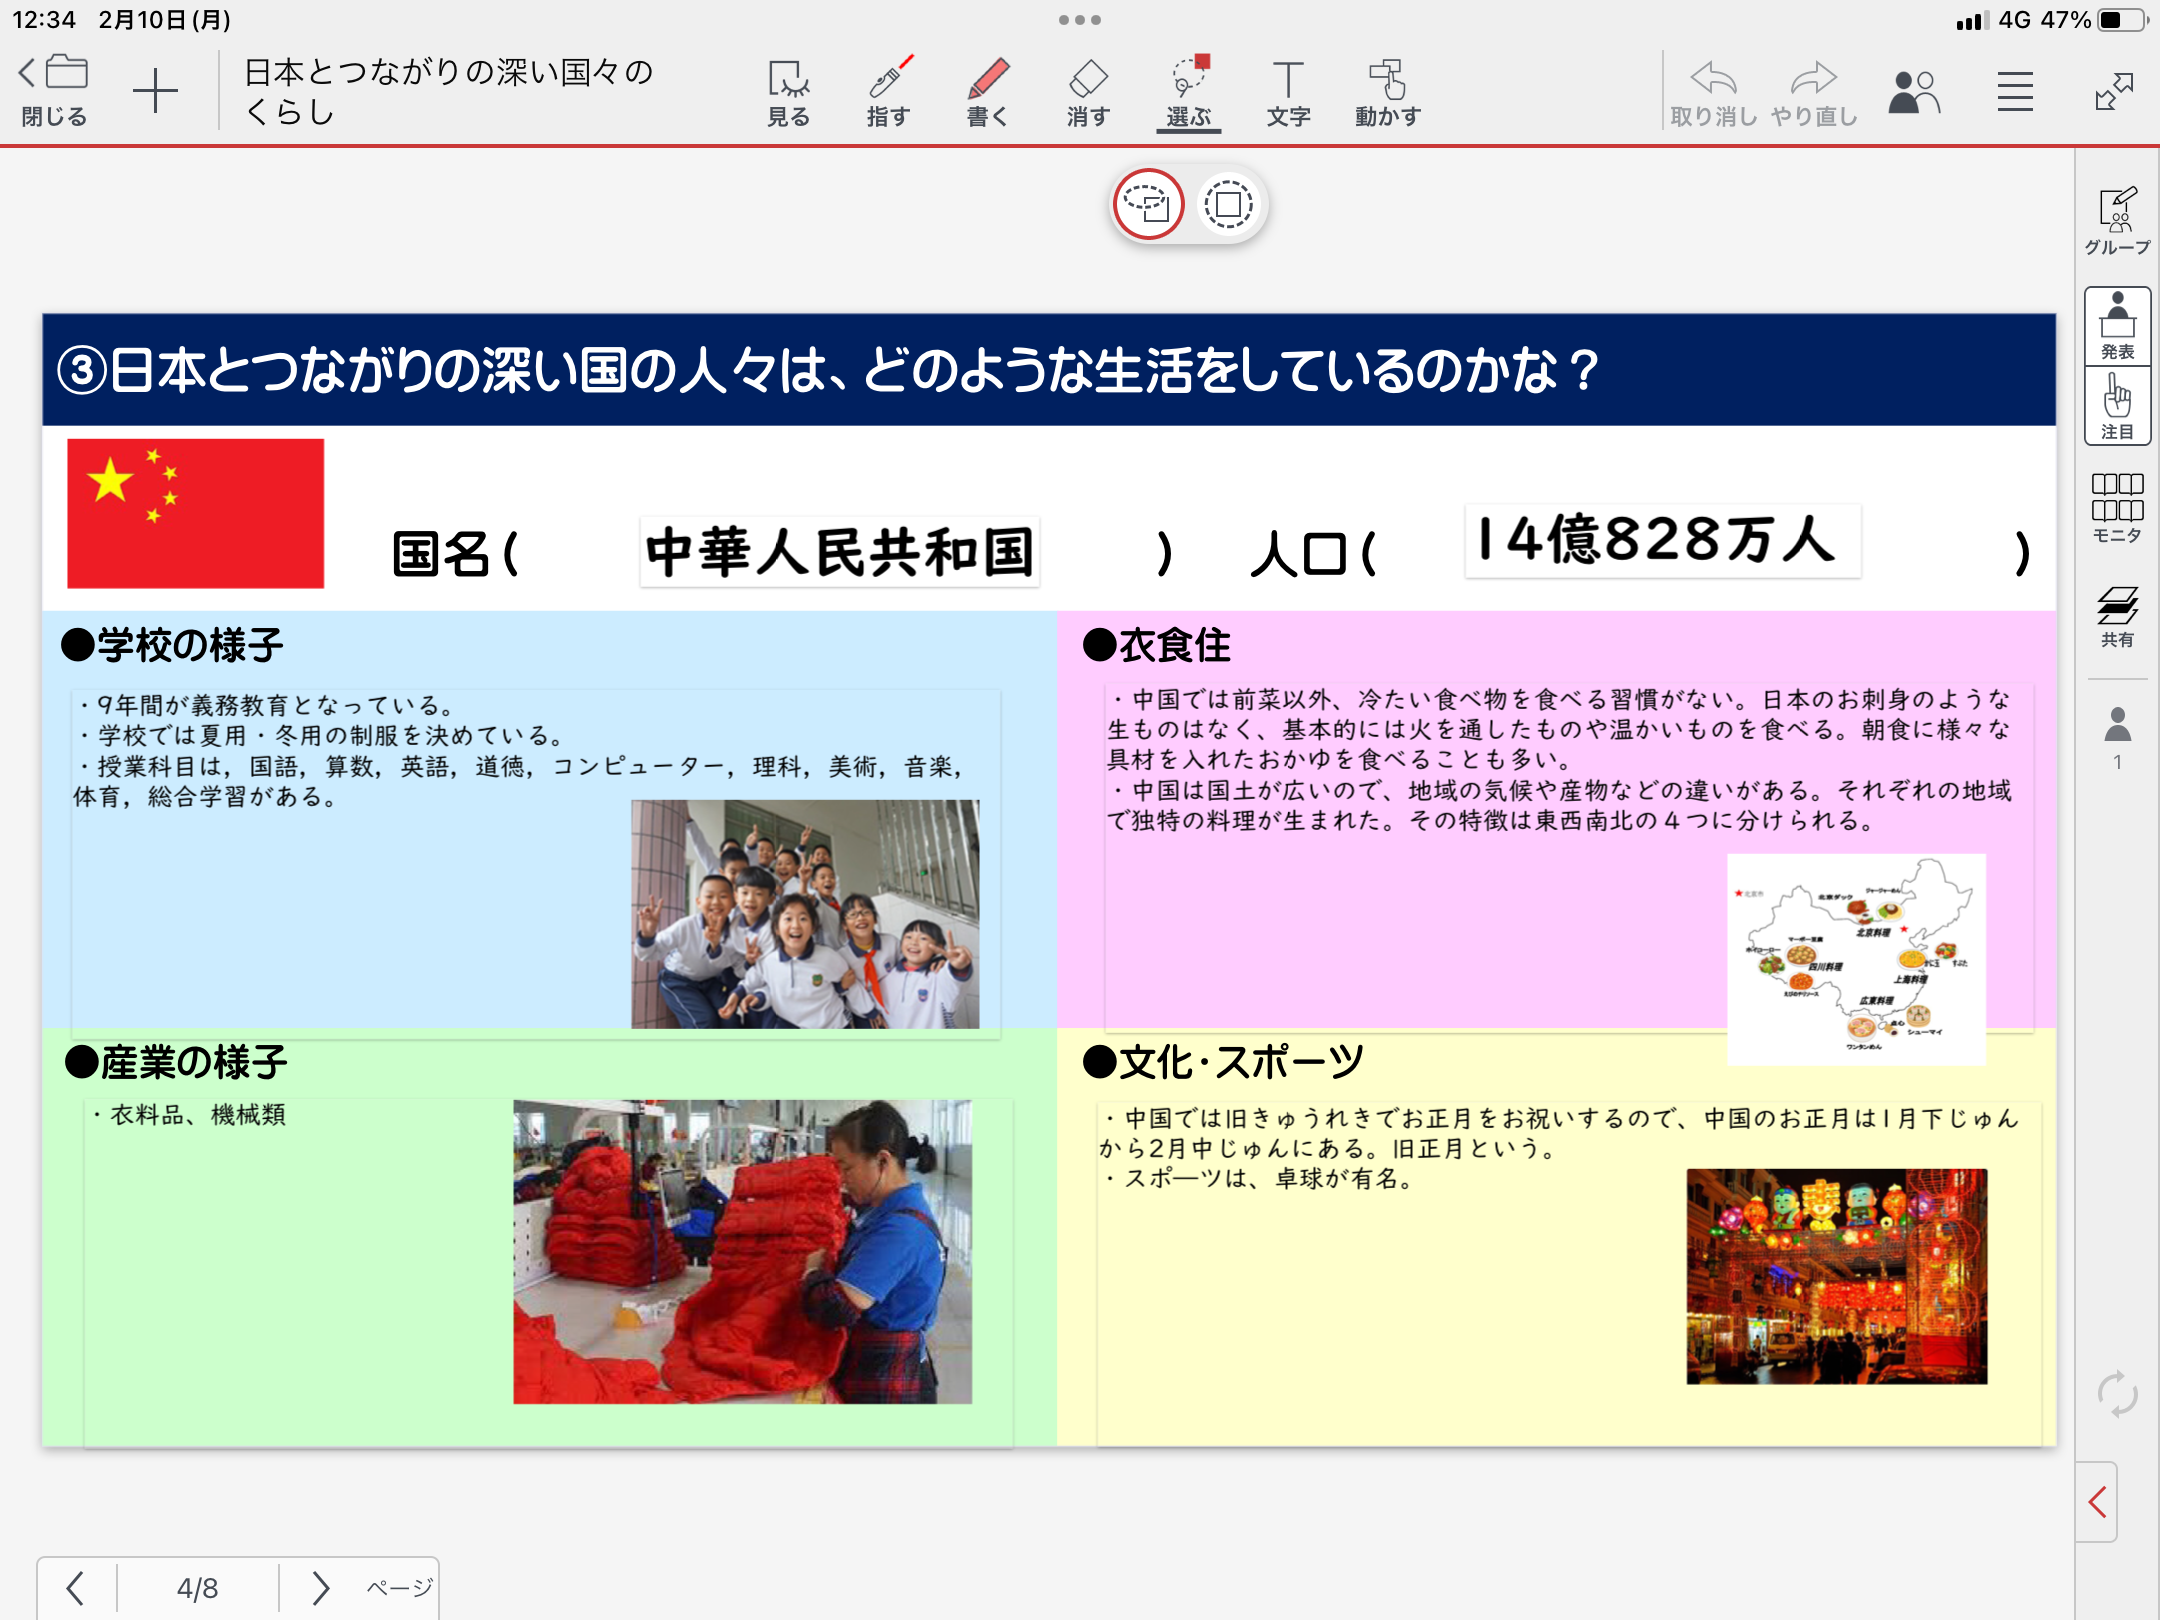The image size is (2160, 1620).
Task: Add new page with plus button
Action: 155,92
